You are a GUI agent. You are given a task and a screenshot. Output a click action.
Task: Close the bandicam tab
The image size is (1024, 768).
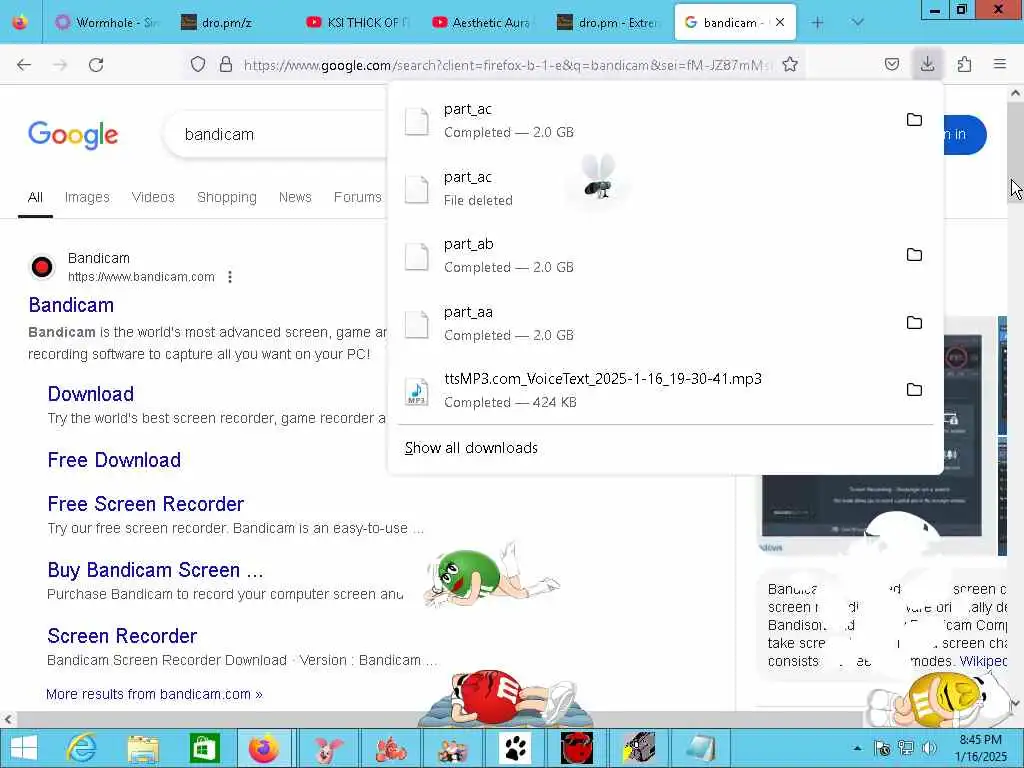coord(780,22)
